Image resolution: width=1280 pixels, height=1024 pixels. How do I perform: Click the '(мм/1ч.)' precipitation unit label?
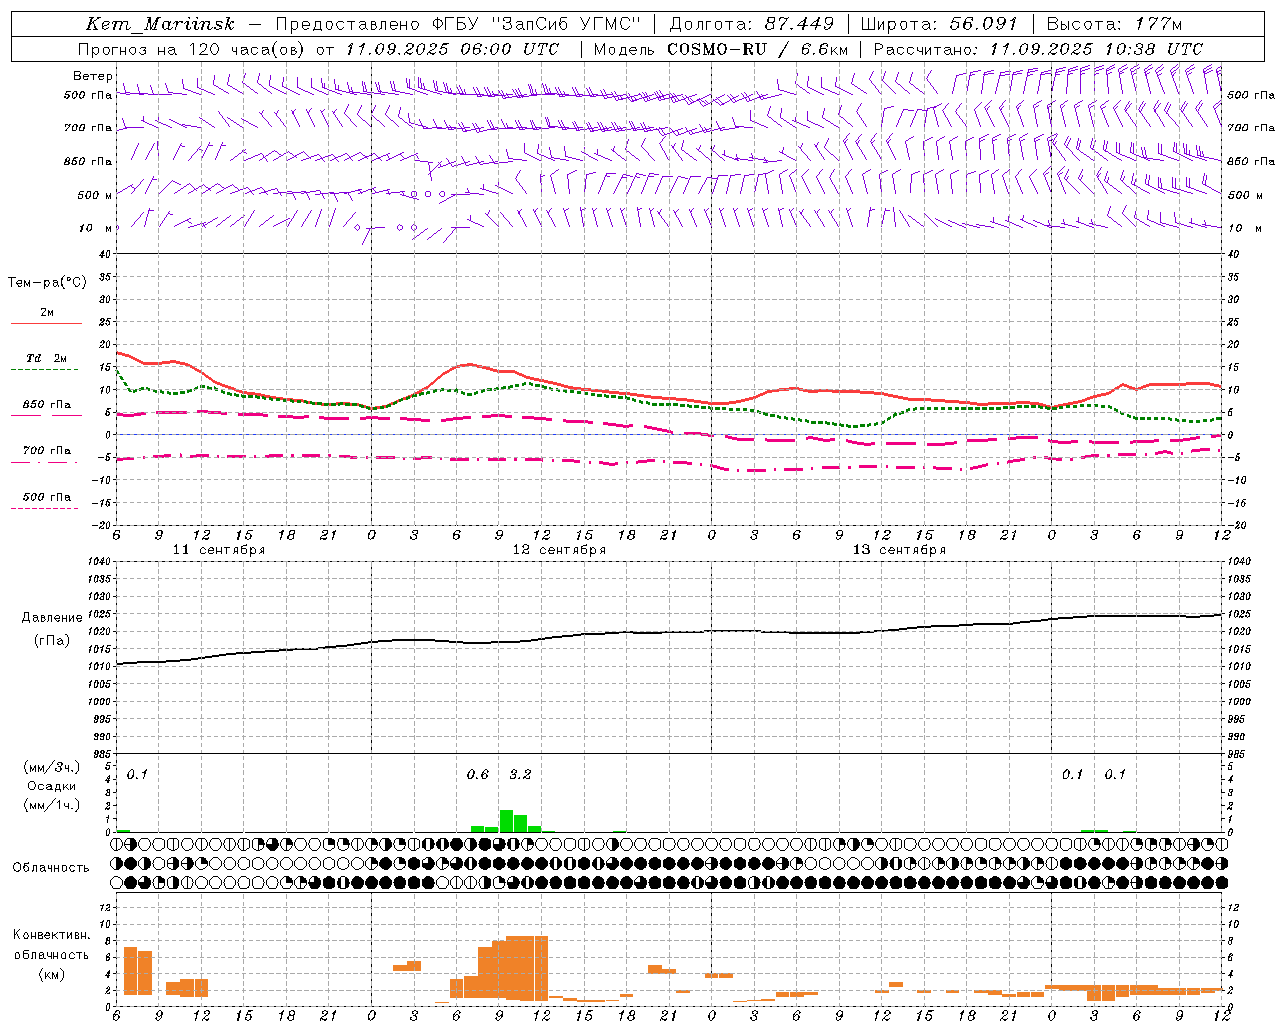[x=52, y=805]
